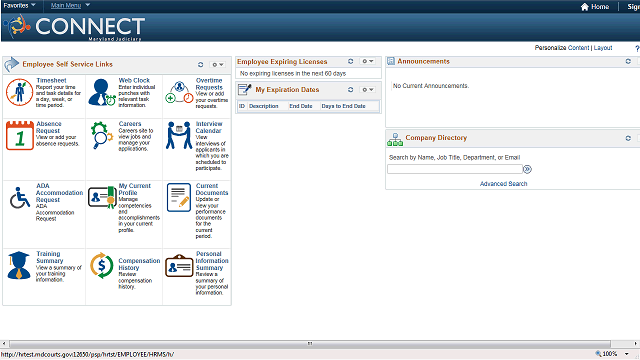Click the Company Directory org-chart icon

tap(395, 139)
